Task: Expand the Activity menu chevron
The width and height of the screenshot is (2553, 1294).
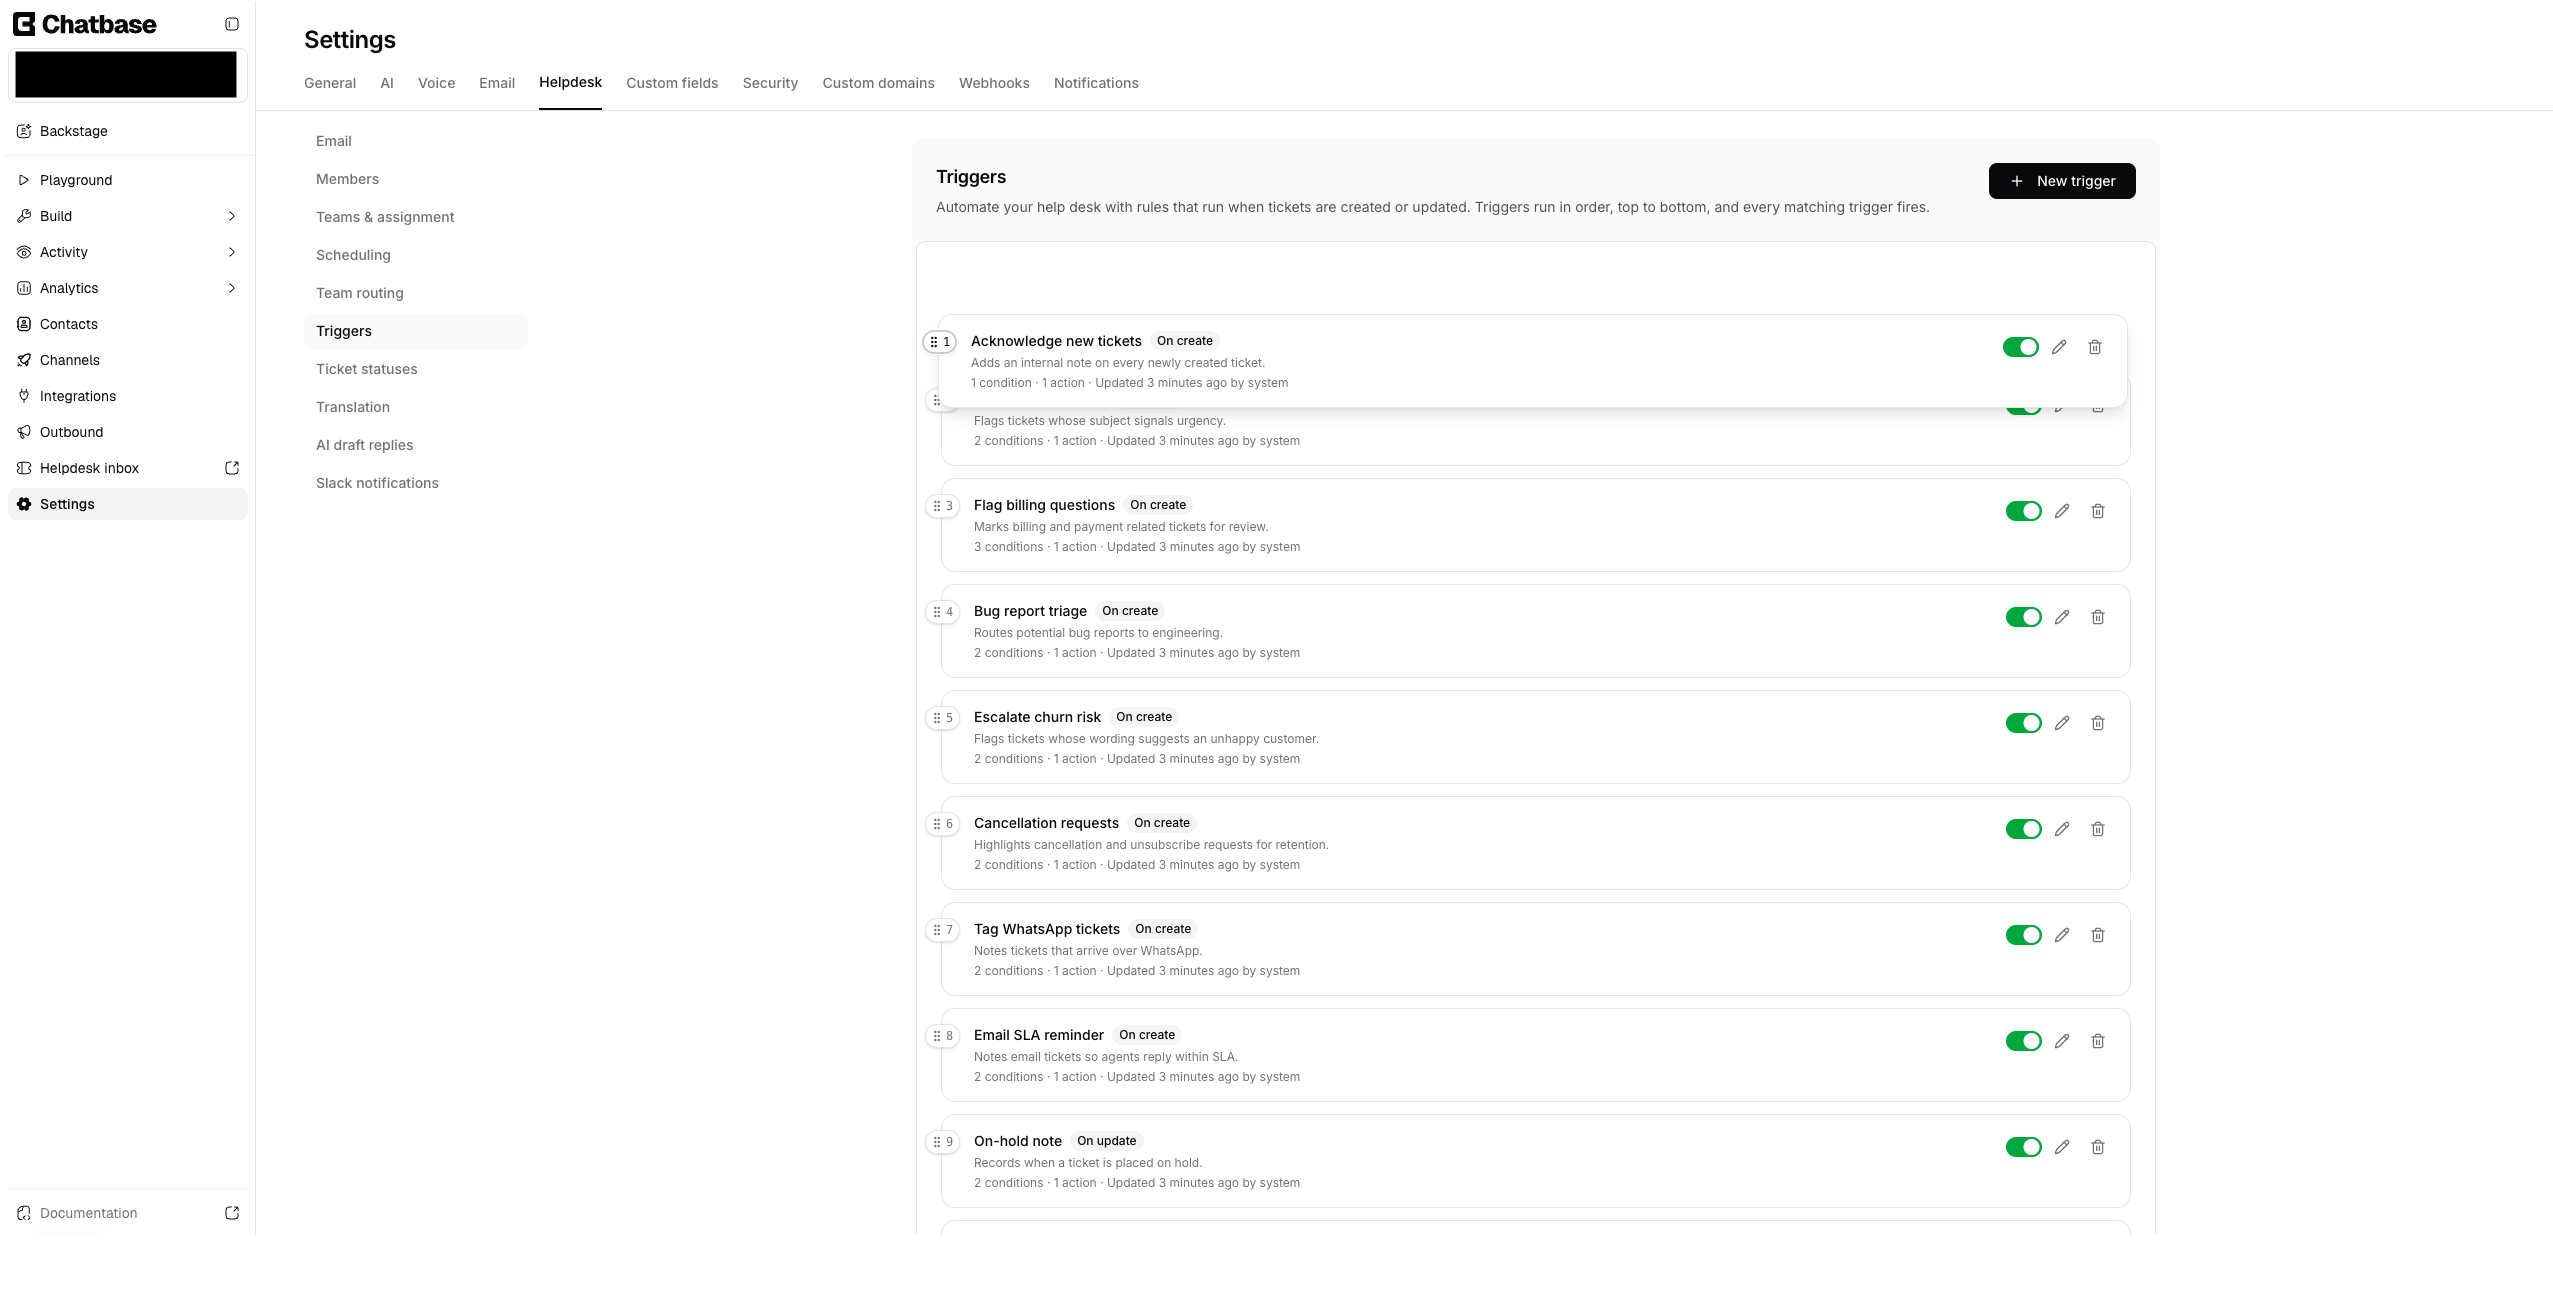Action: pyautogui.click(x=232, y=252)
